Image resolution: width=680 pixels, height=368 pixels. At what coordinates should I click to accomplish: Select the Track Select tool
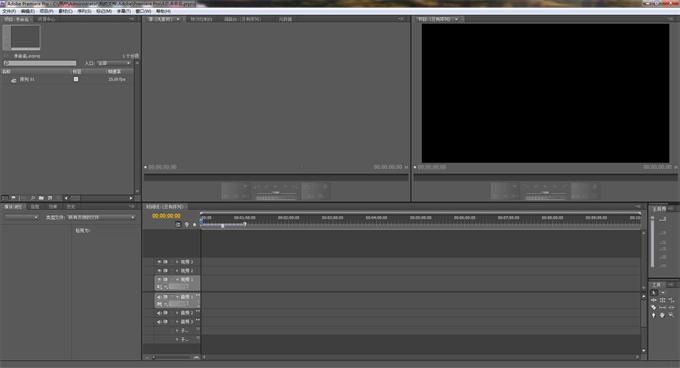pos(663,293)
